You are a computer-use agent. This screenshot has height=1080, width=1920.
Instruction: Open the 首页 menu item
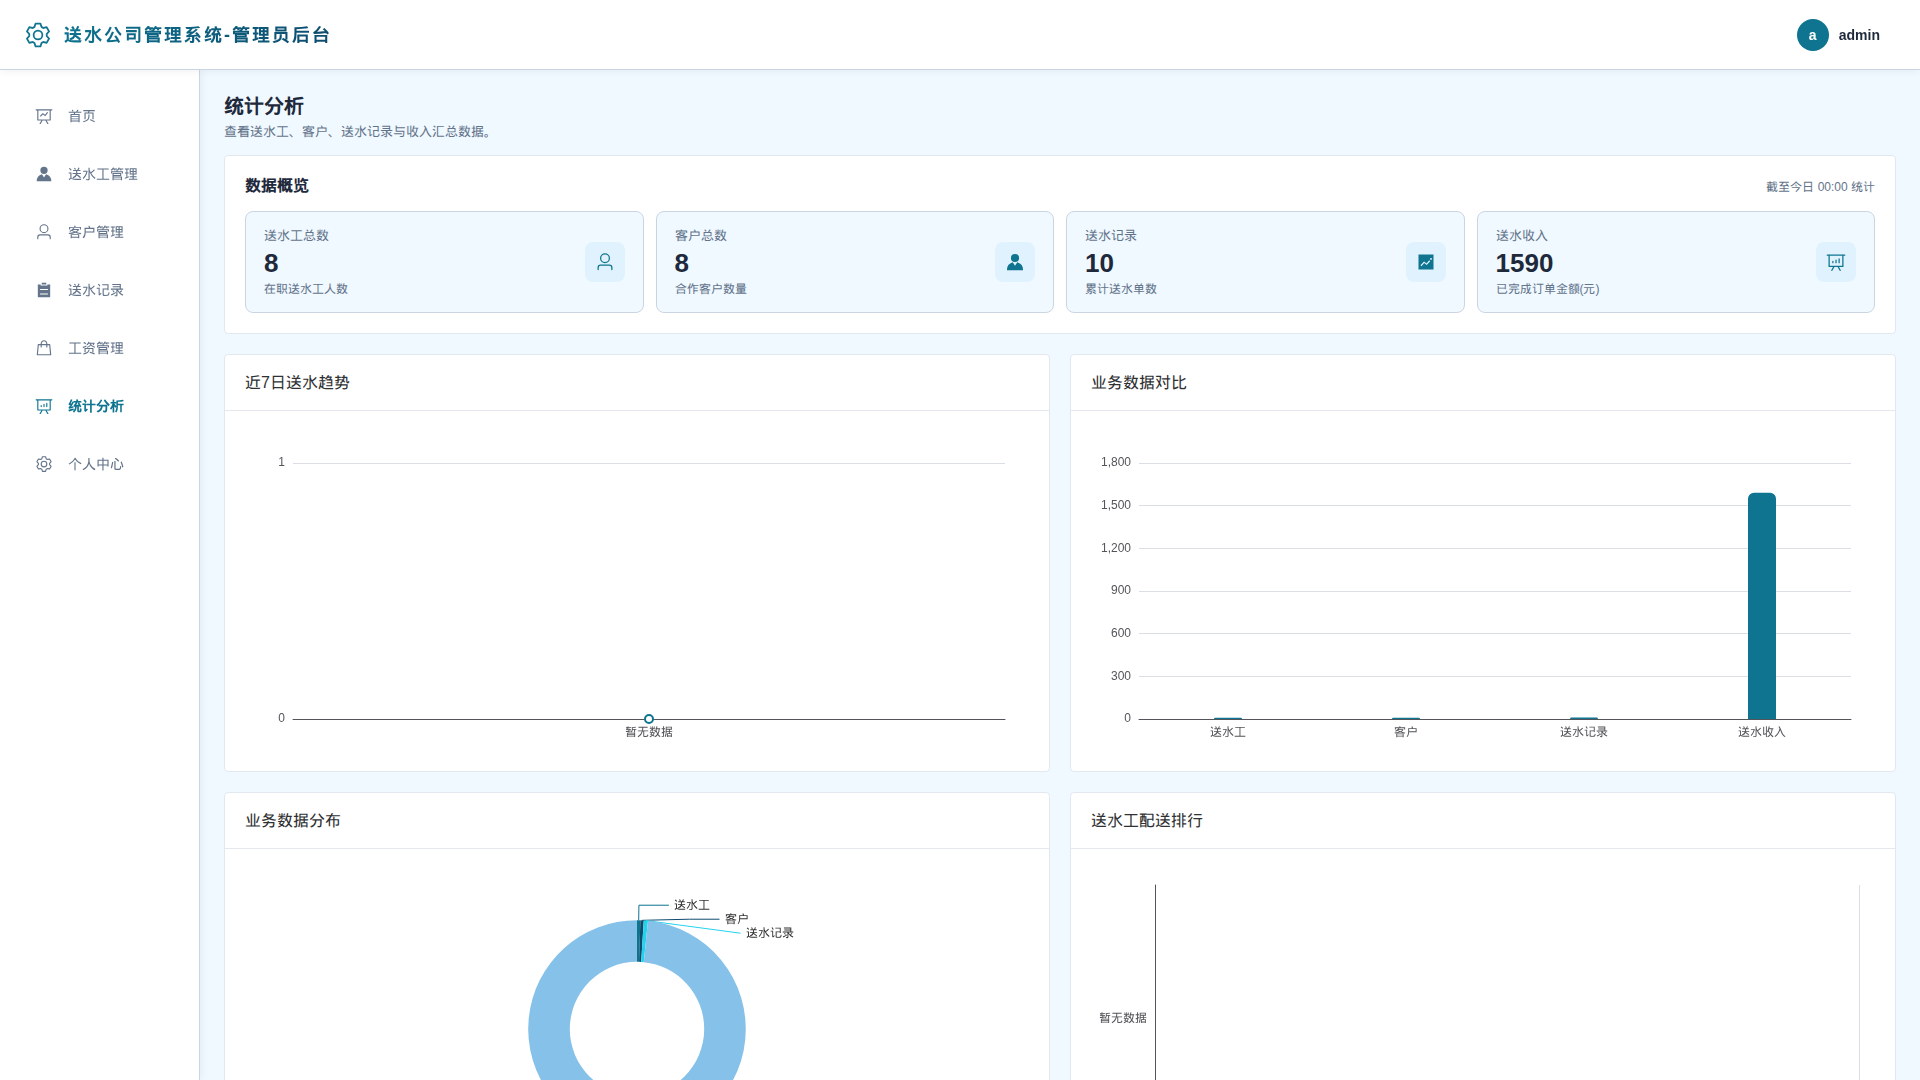(x=100, y=116)
